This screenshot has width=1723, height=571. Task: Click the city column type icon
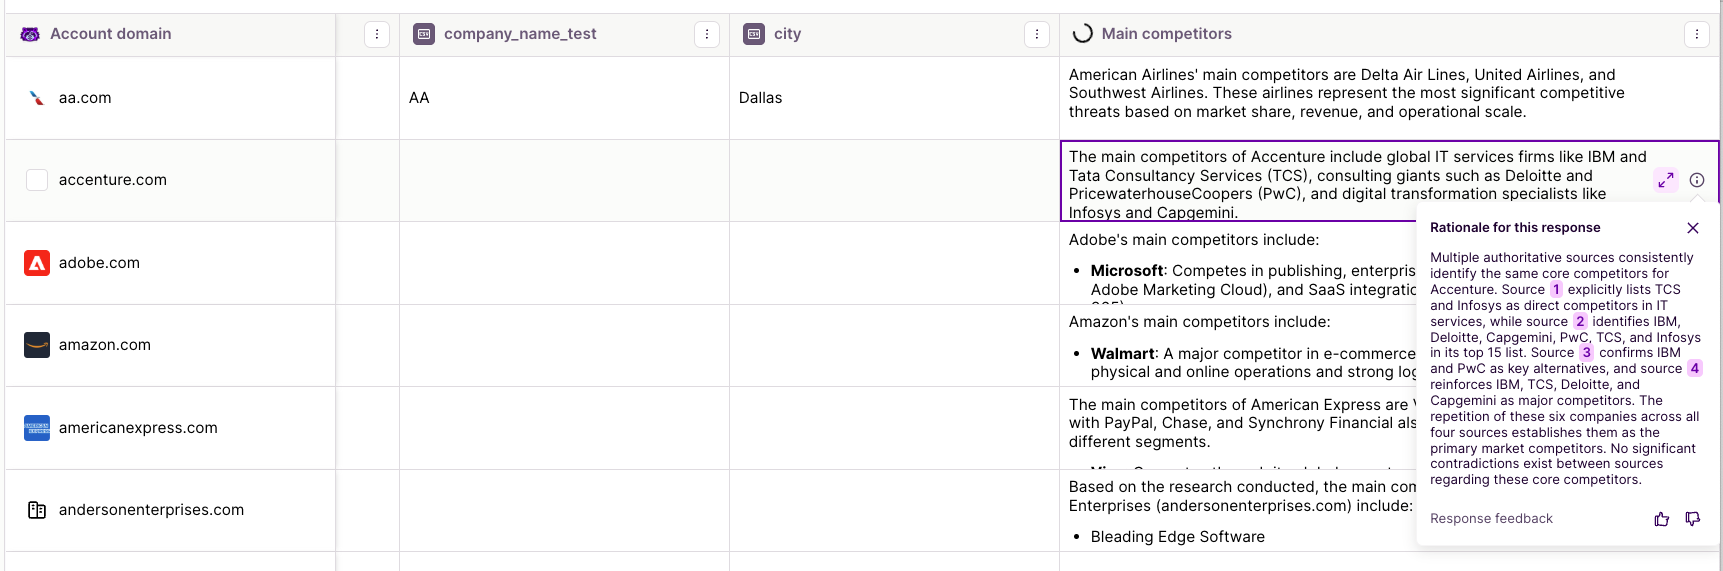[754, 34]
